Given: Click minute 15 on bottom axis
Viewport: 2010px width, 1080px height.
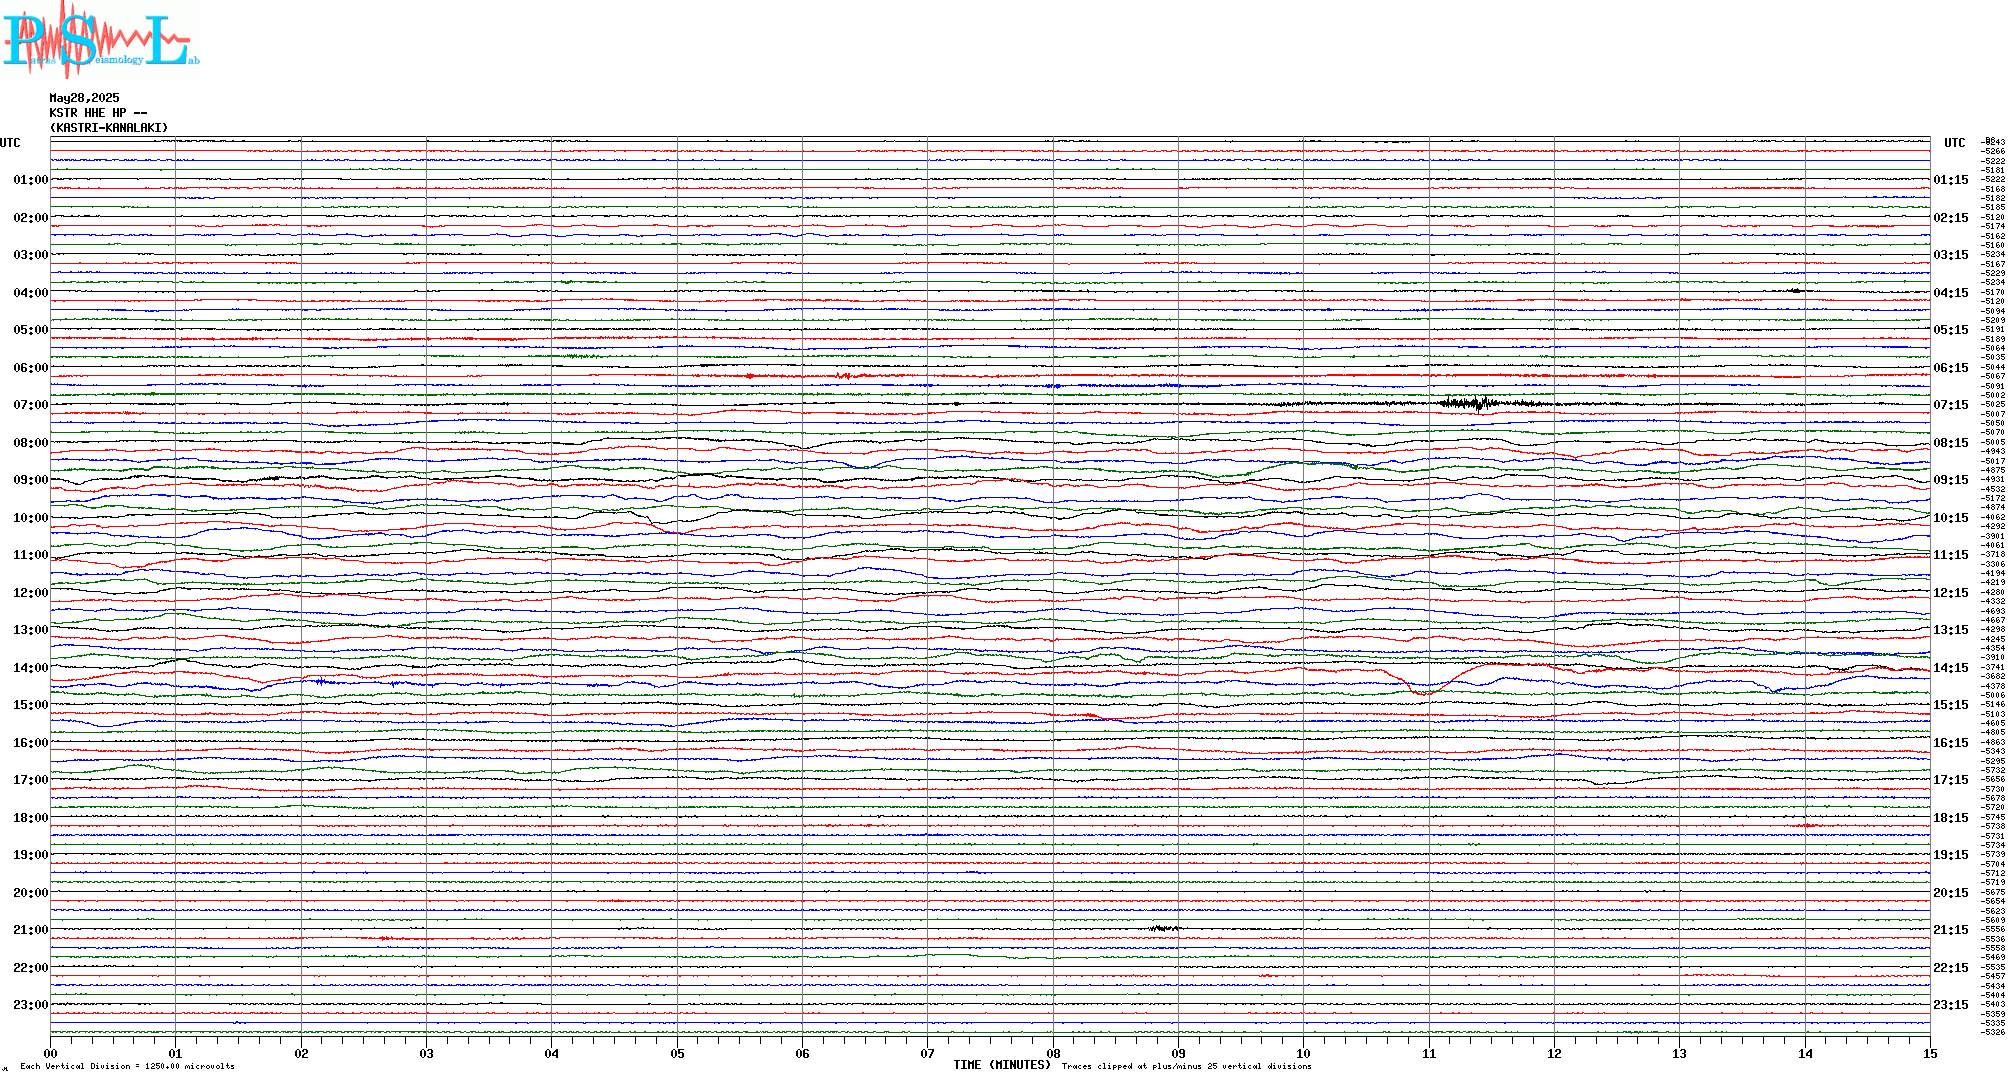Looking at the screenshot, I should [x=1930, y=1053].
